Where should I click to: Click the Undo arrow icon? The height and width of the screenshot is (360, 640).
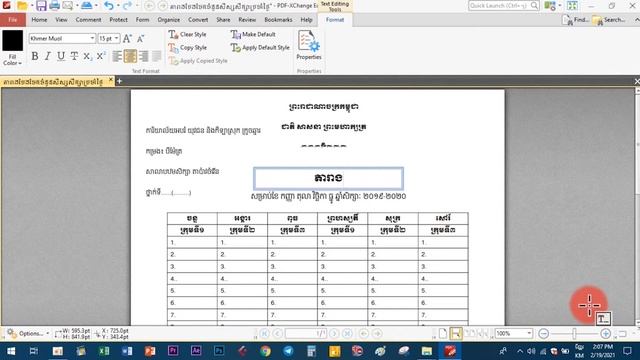[x=109, y=6]
